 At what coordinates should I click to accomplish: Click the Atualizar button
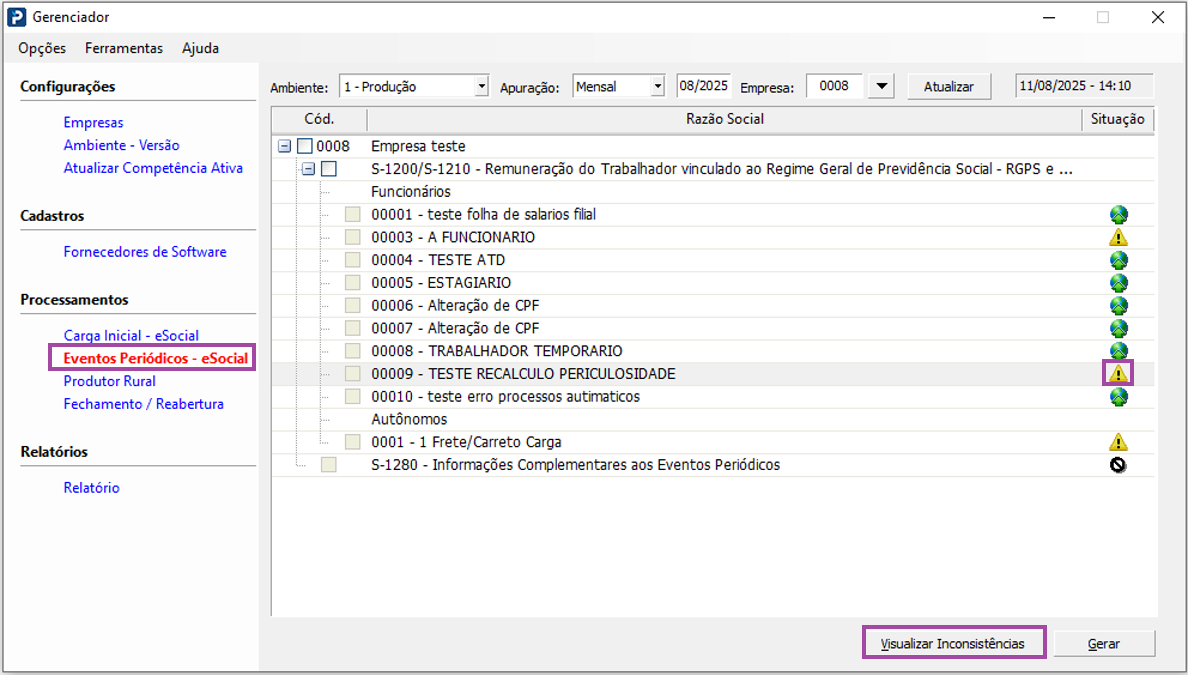click(x=949, y=86)
